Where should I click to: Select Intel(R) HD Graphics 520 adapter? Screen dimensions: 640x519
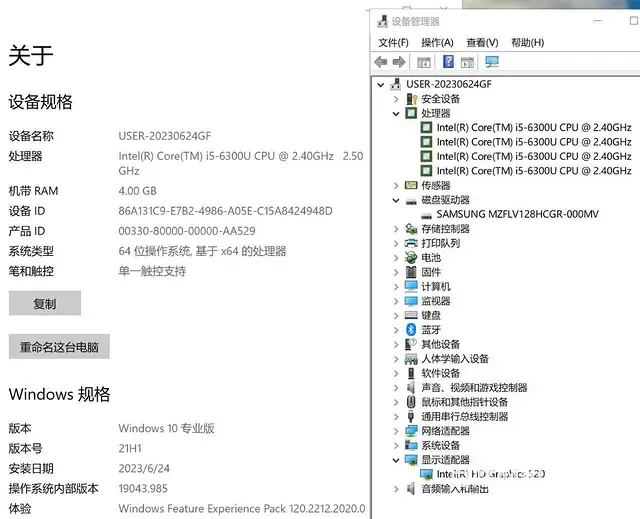click(491, 474)
